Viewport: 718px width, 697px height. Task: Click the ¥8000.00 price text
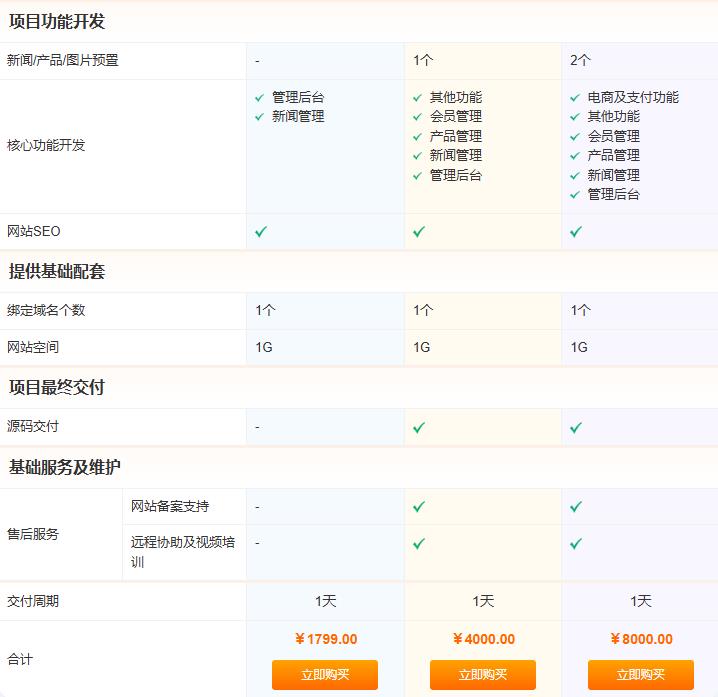click(641, 639)
